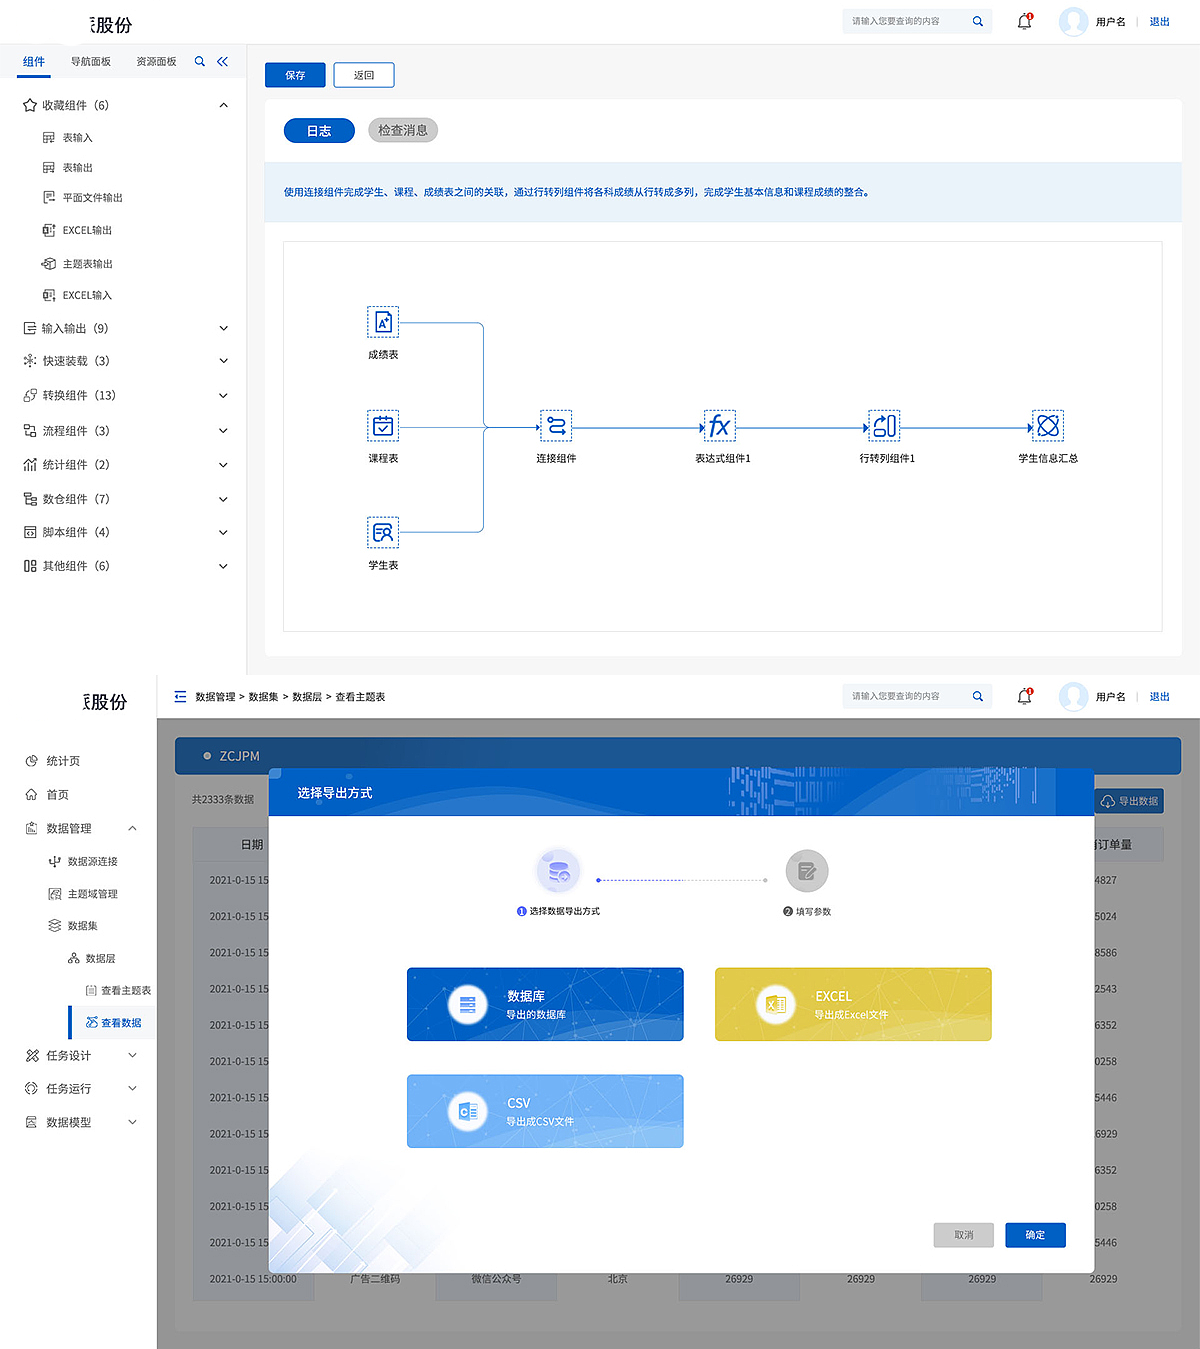
Task: Select the 表达式组件1 fx node
Action: 720,426
